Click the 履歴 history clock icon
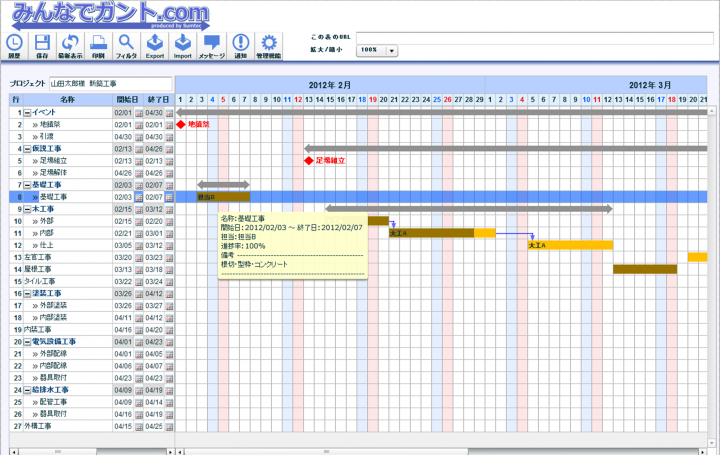 (x=15, y=43)
